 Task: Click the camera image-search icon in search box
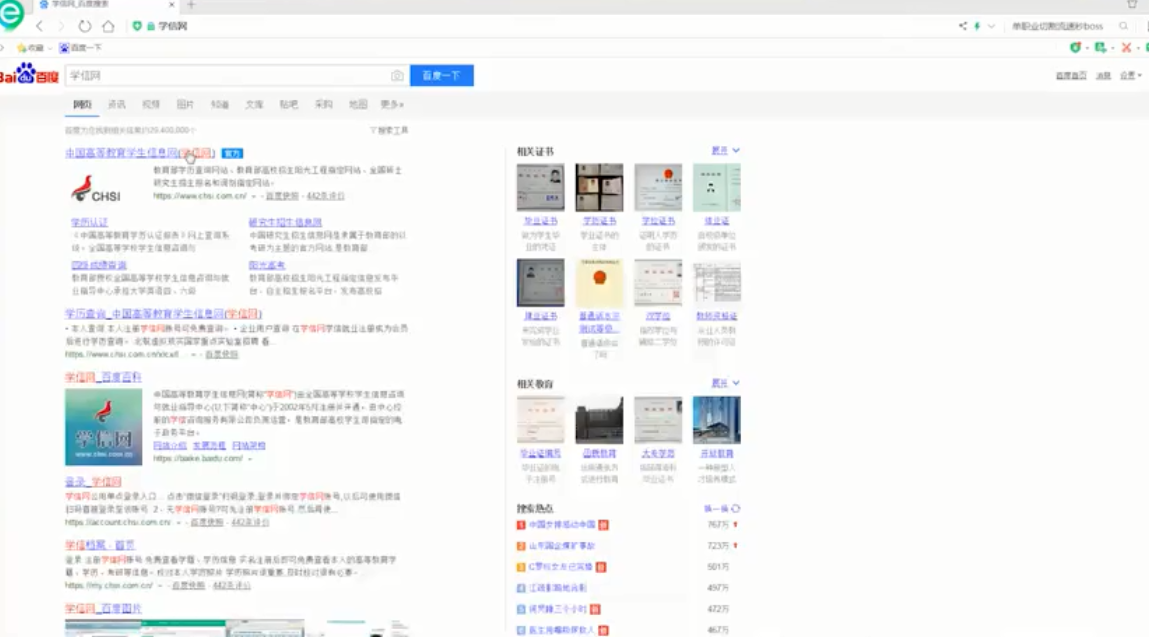[397, 76]
